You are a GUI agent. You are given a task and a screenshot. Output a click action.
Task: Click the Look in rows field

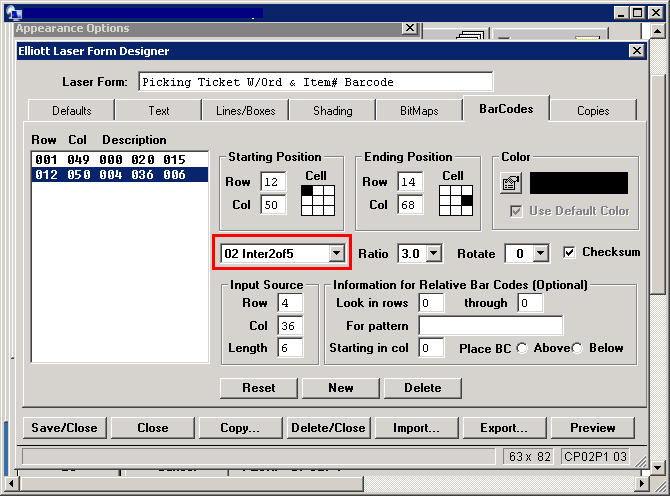pos(431,303)
